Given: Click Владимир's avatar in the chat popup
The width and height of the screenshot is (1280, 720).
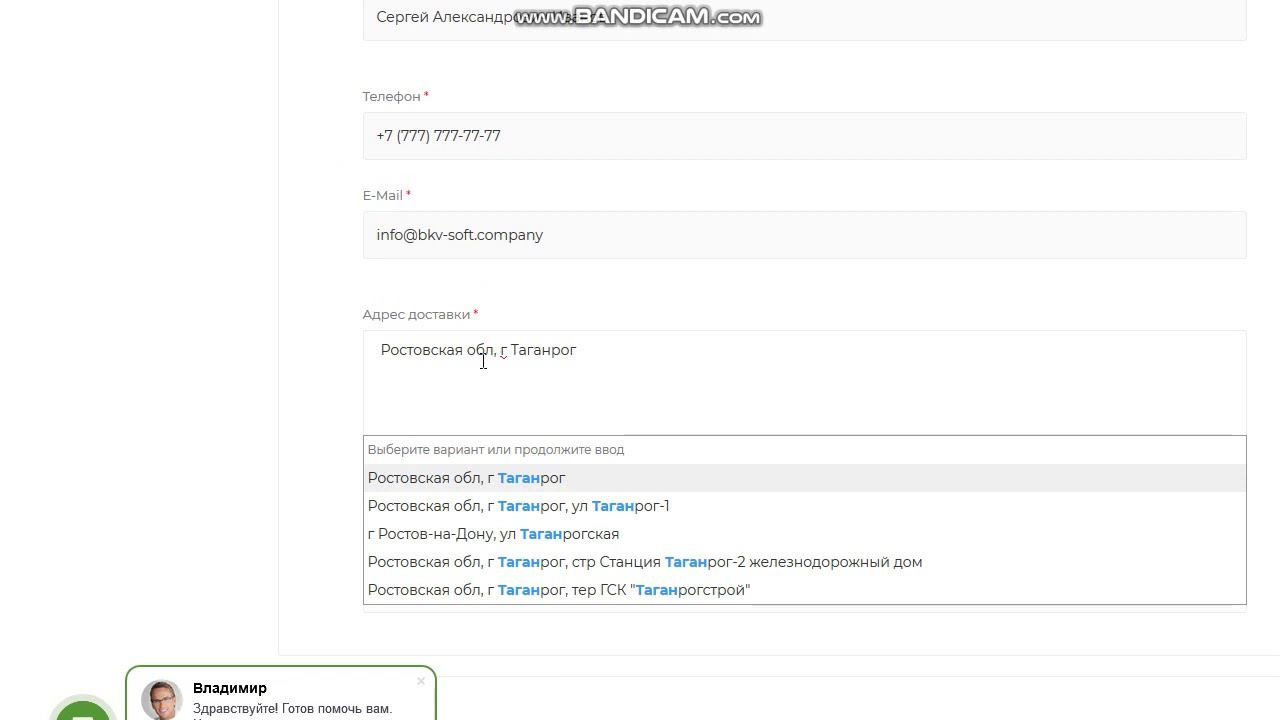Looking at the screenshot, I should point(161,700).
